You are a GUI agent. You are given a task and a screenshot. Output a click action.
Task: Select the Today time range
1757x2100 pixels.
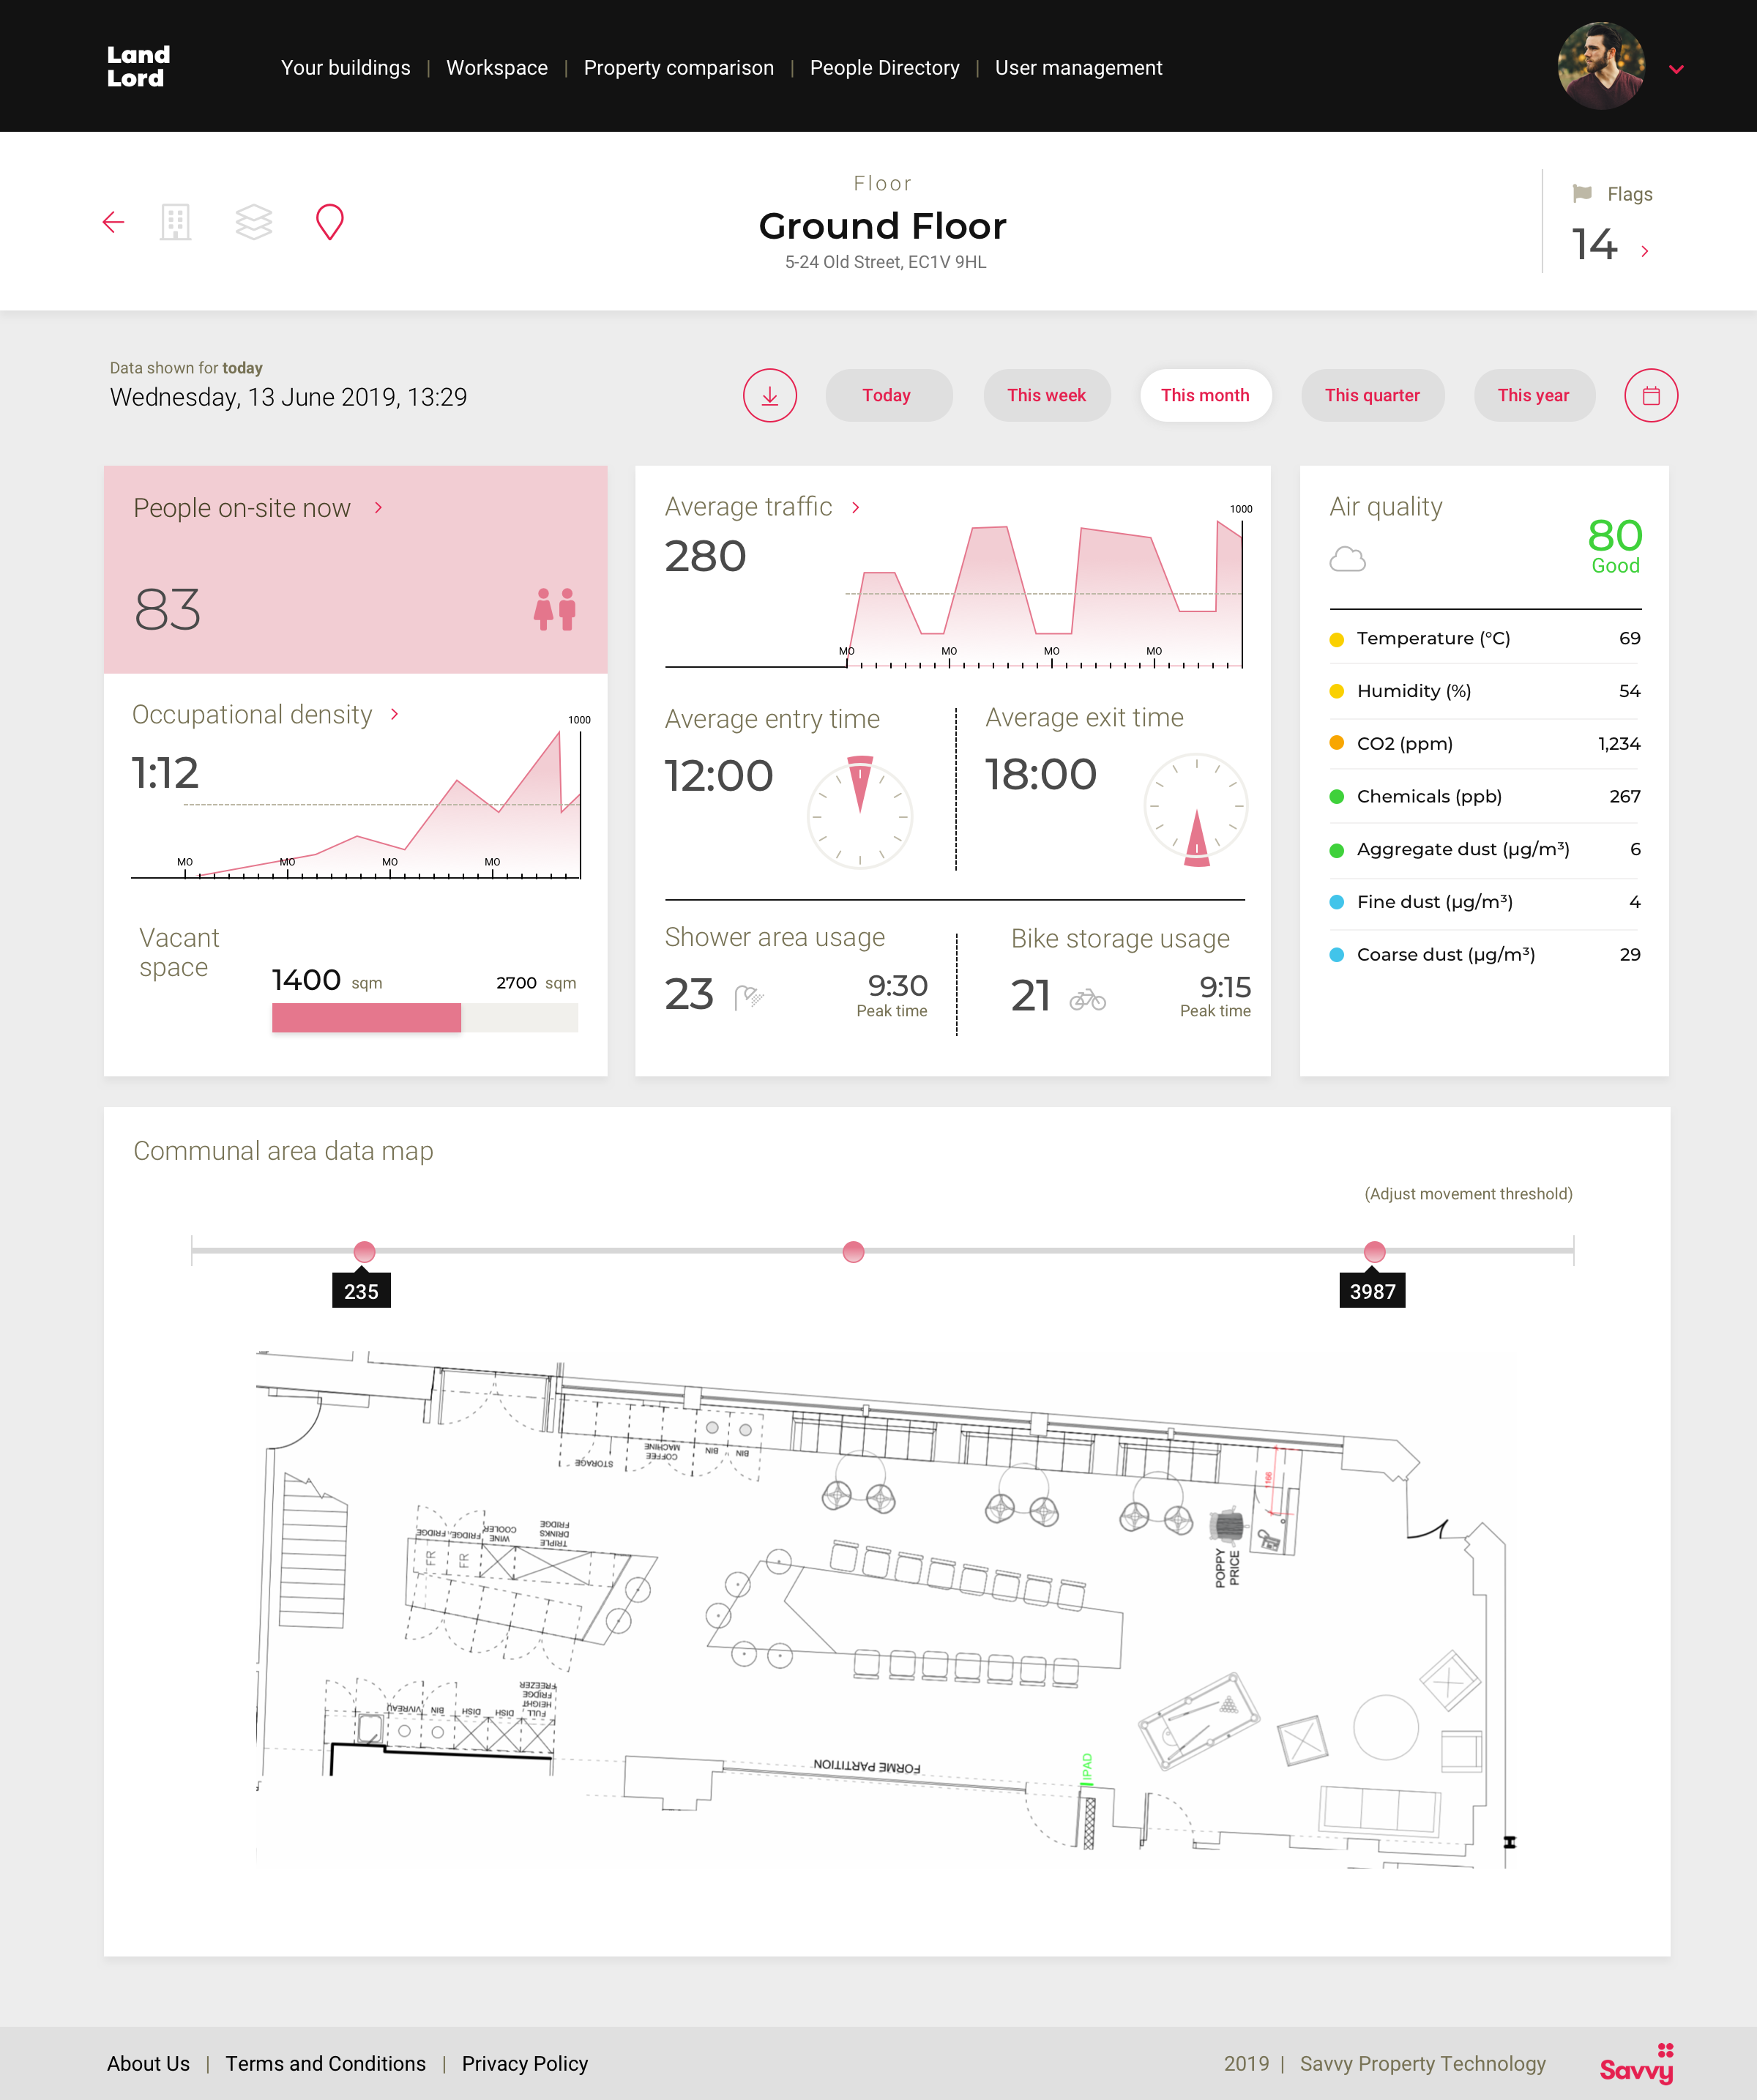887,396
